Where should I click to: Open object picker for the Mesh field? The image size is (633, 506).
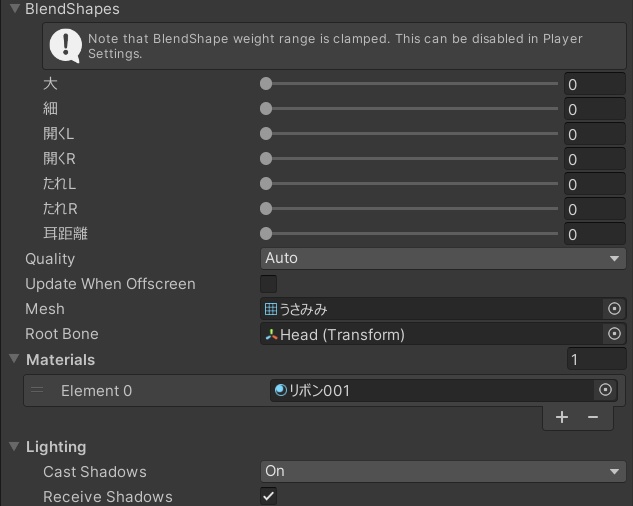pyautogui.click(x=614, y=309)
